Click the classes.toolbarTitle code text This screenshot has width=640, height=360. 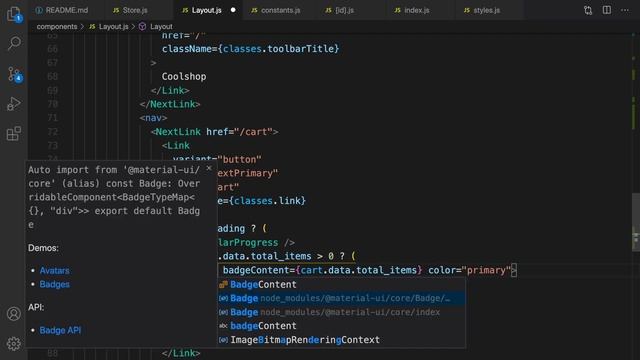(x=279, y=49)
